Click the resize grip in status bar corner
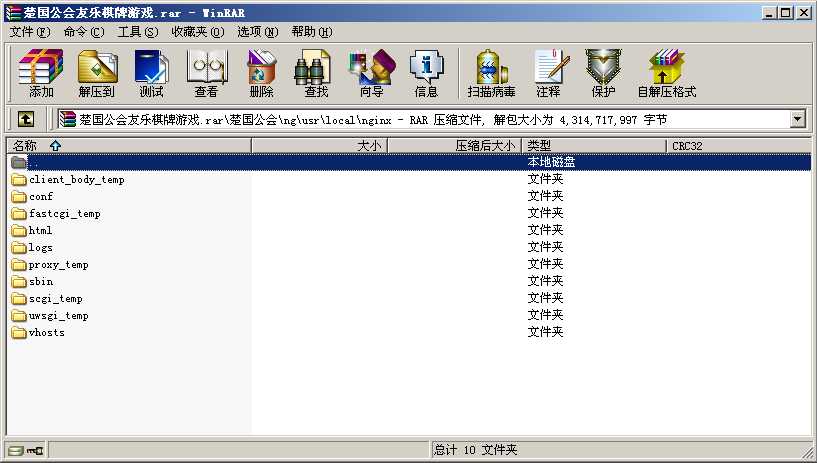817x463 pixels. 807,452
